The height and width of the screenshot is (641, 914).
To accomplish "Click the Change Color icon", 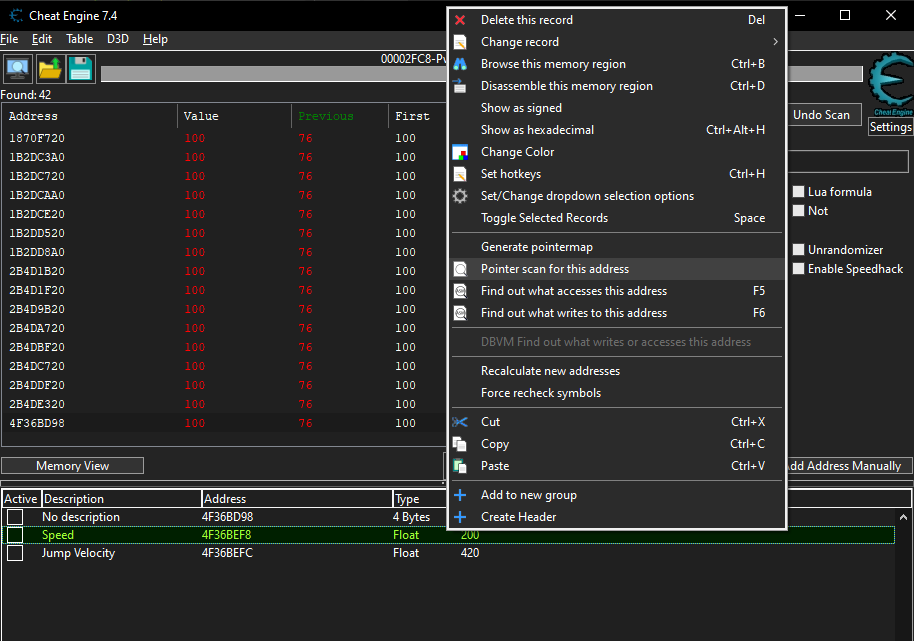I will pyautogui.click(x=460, y=152).
